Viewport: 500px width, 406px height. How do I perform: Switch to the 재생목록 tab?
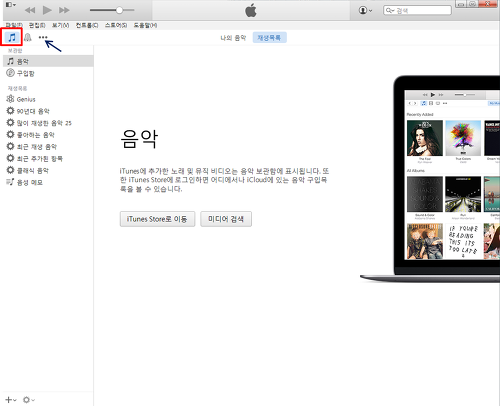click(x=269, y=38)
